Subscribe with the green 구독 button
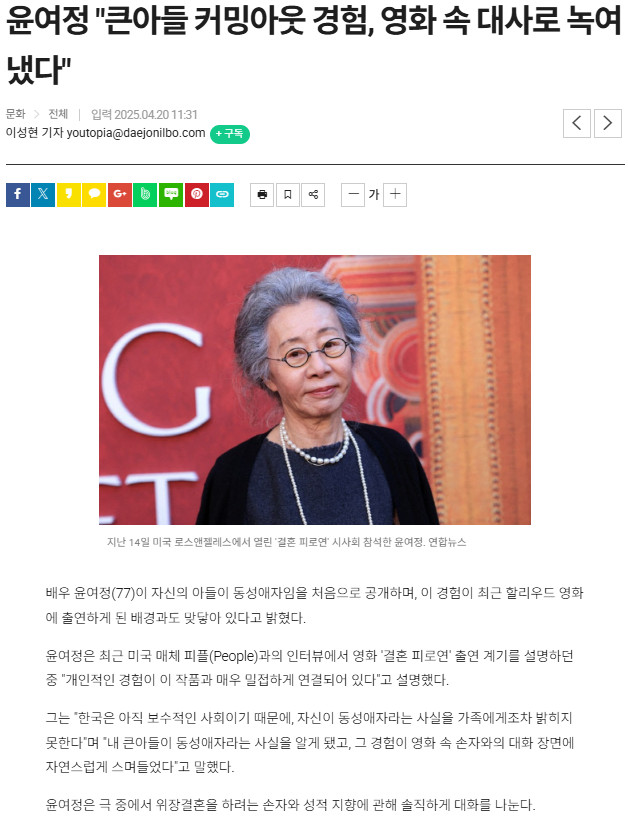Image resolution: width=628 pixels, height=822 pixels. click(x=230, y=134)
